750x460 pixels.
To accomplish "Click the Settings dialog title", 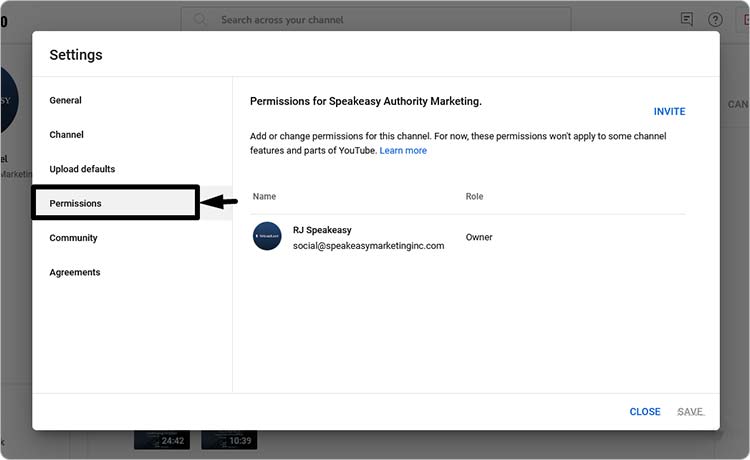I will pyautogui.click(x=76, y=55).
